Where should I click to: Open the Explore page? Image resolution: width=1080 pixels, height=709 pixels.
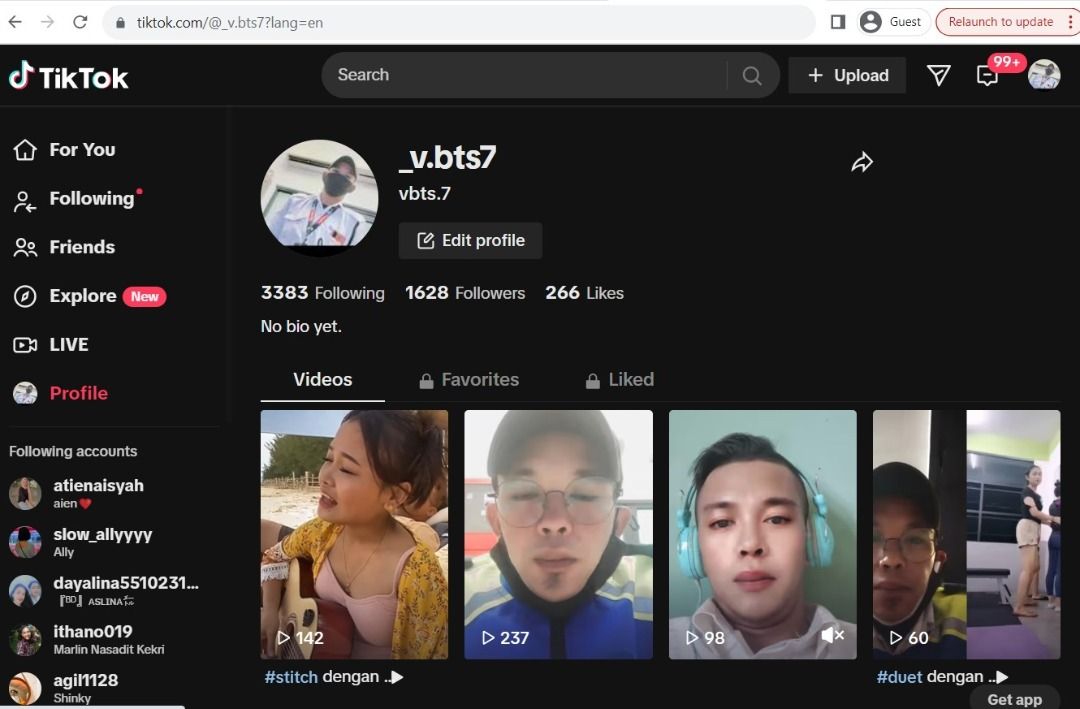pyautogui.click(x=82, y=296)
